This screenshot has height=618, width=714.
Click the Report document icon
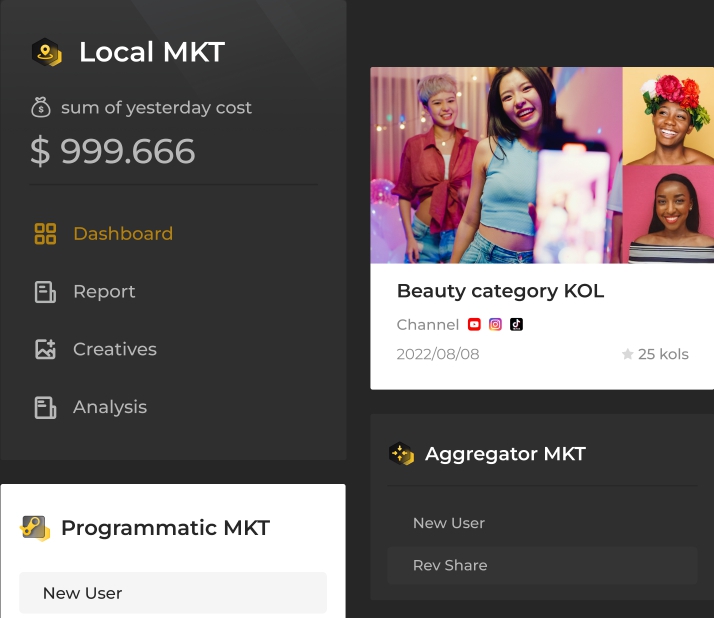click(x=45, y=292)
